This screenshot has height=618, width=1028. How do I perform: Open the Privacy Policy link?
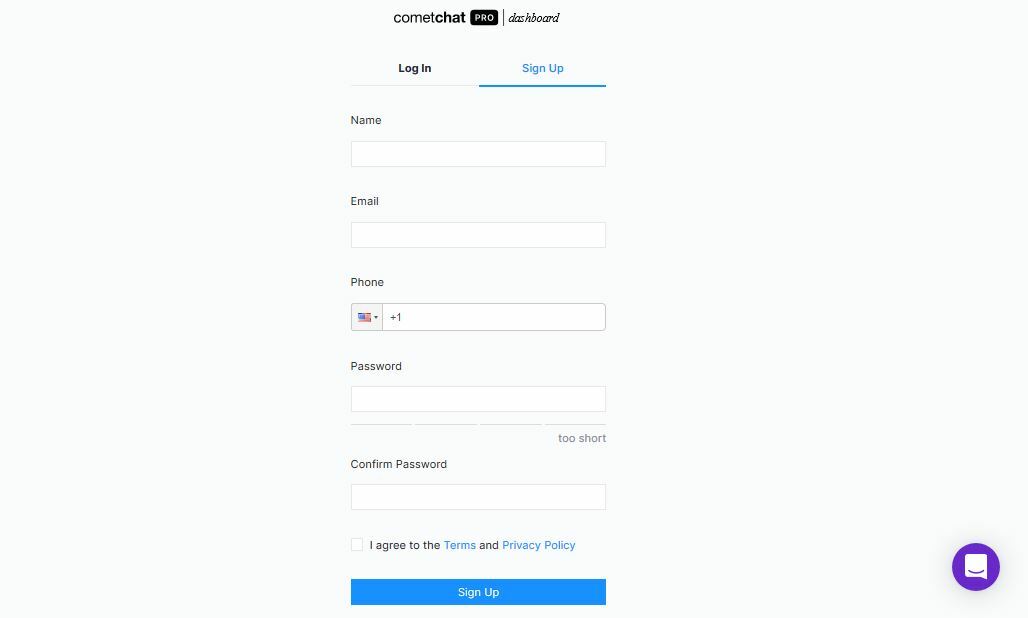click(x=538, y=545)
